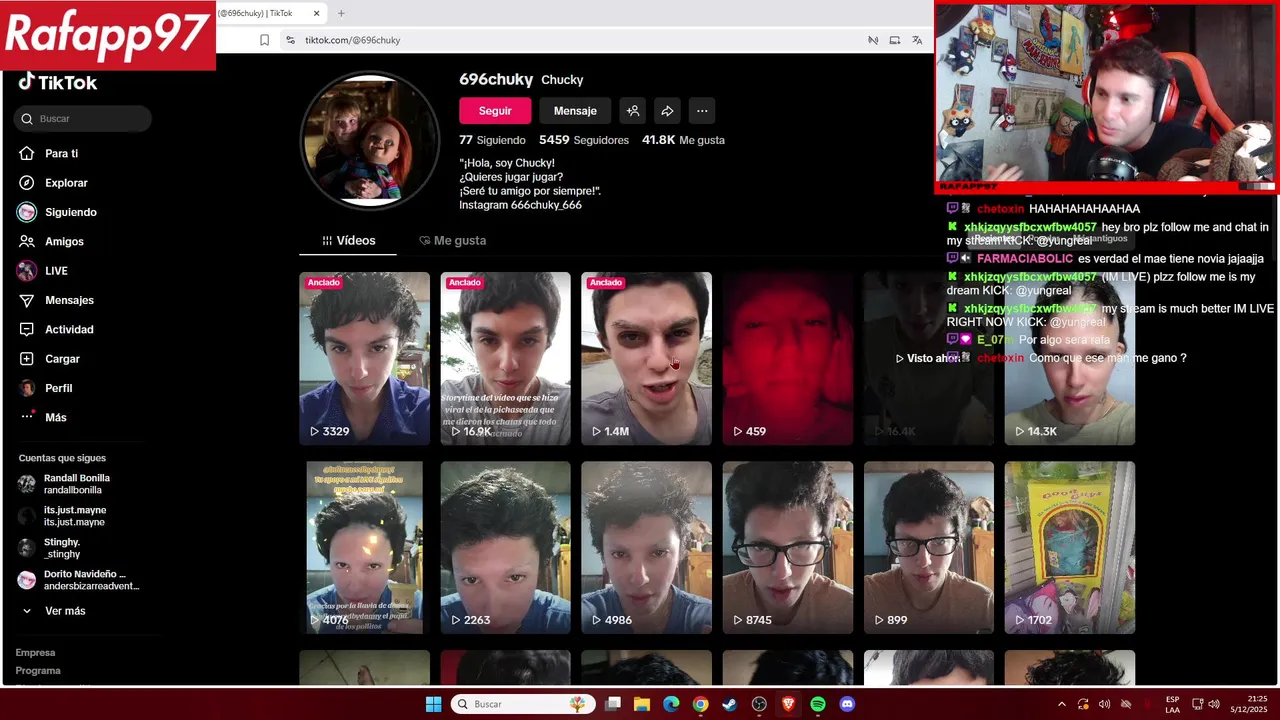Open pinned video with 1.4M views

coord(646,358)
